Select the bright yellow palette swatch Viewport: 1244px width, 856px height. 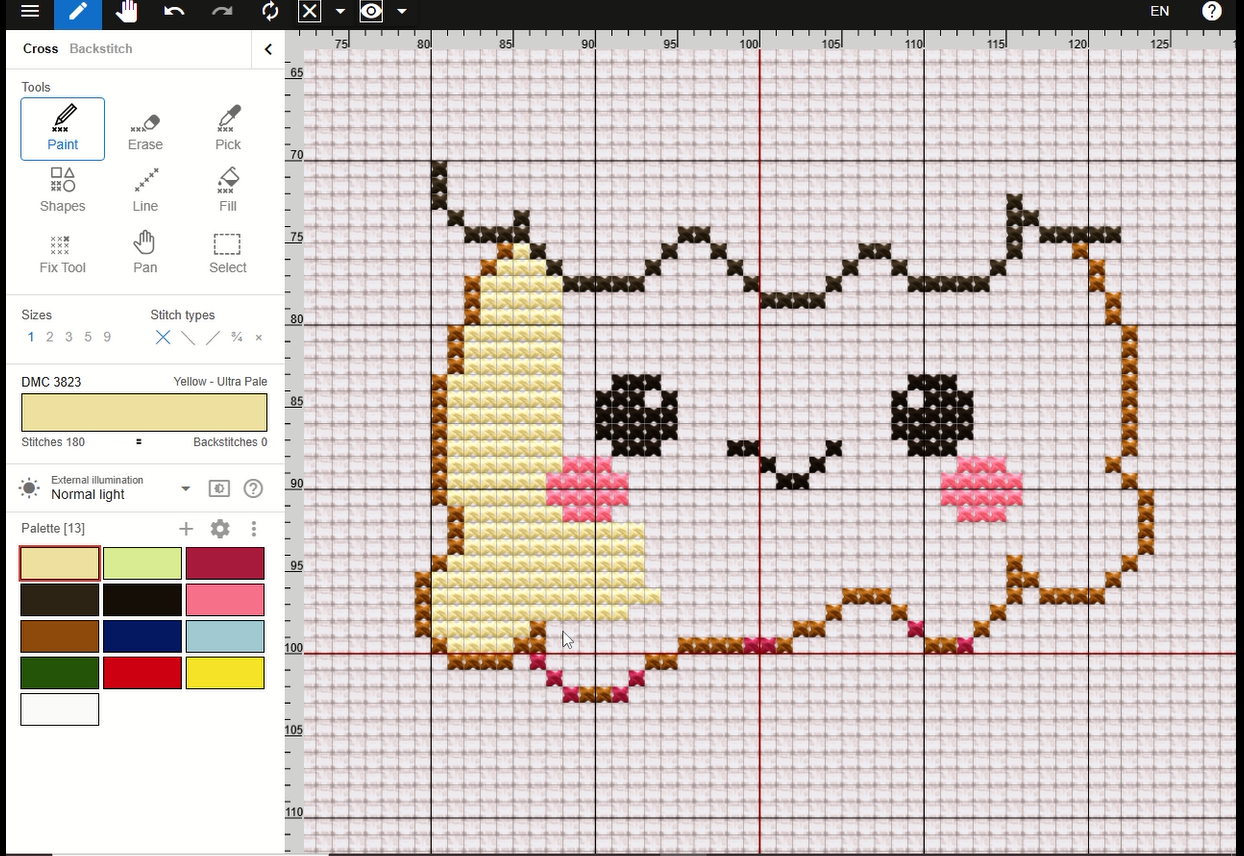coord(225,673)
